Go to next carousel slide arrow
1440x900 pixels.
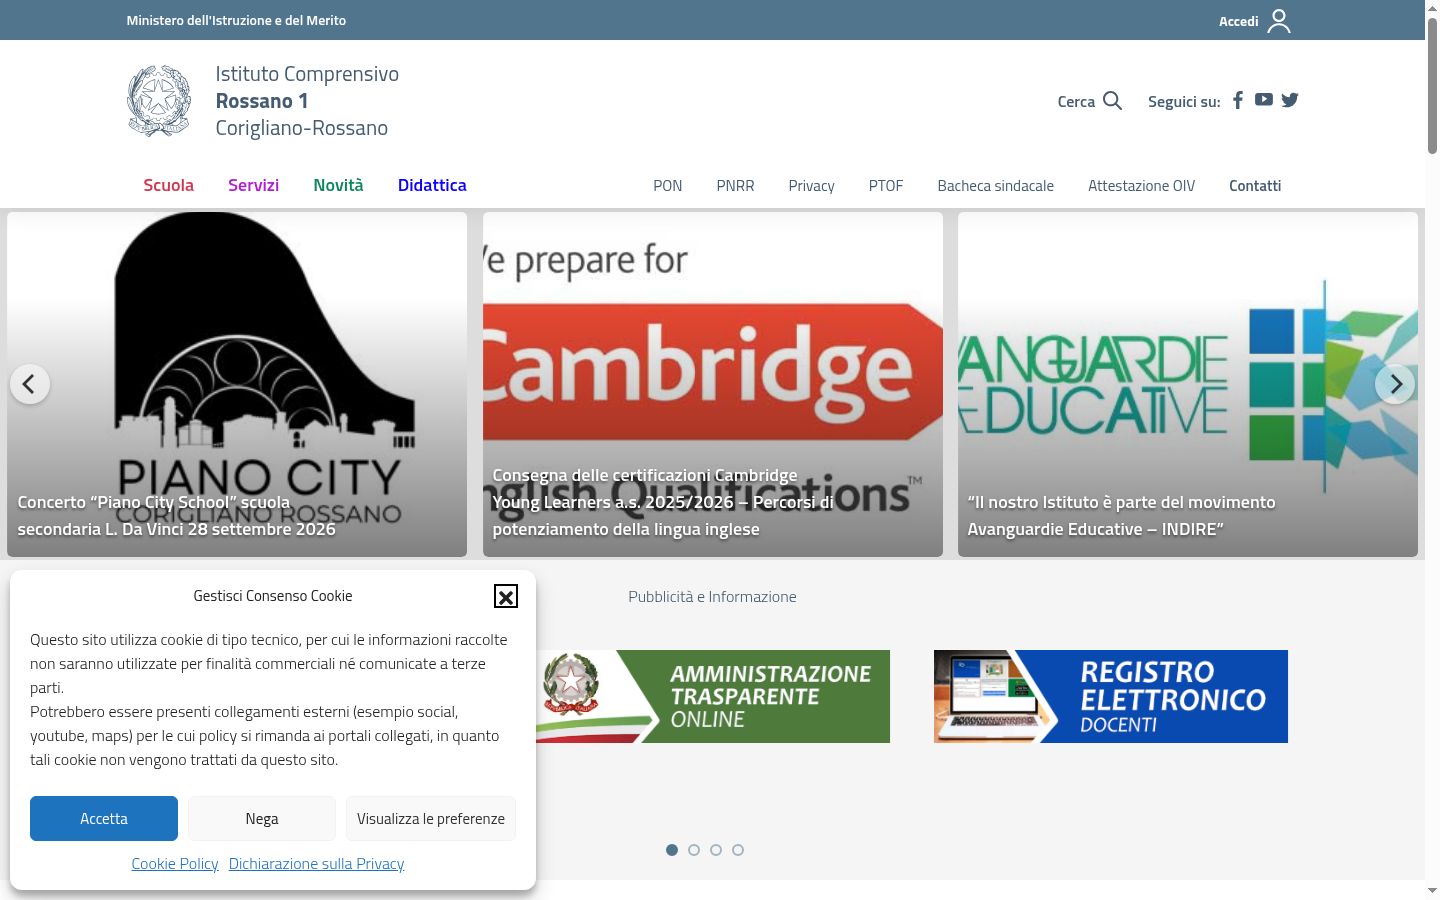[x=1395, y=384]
